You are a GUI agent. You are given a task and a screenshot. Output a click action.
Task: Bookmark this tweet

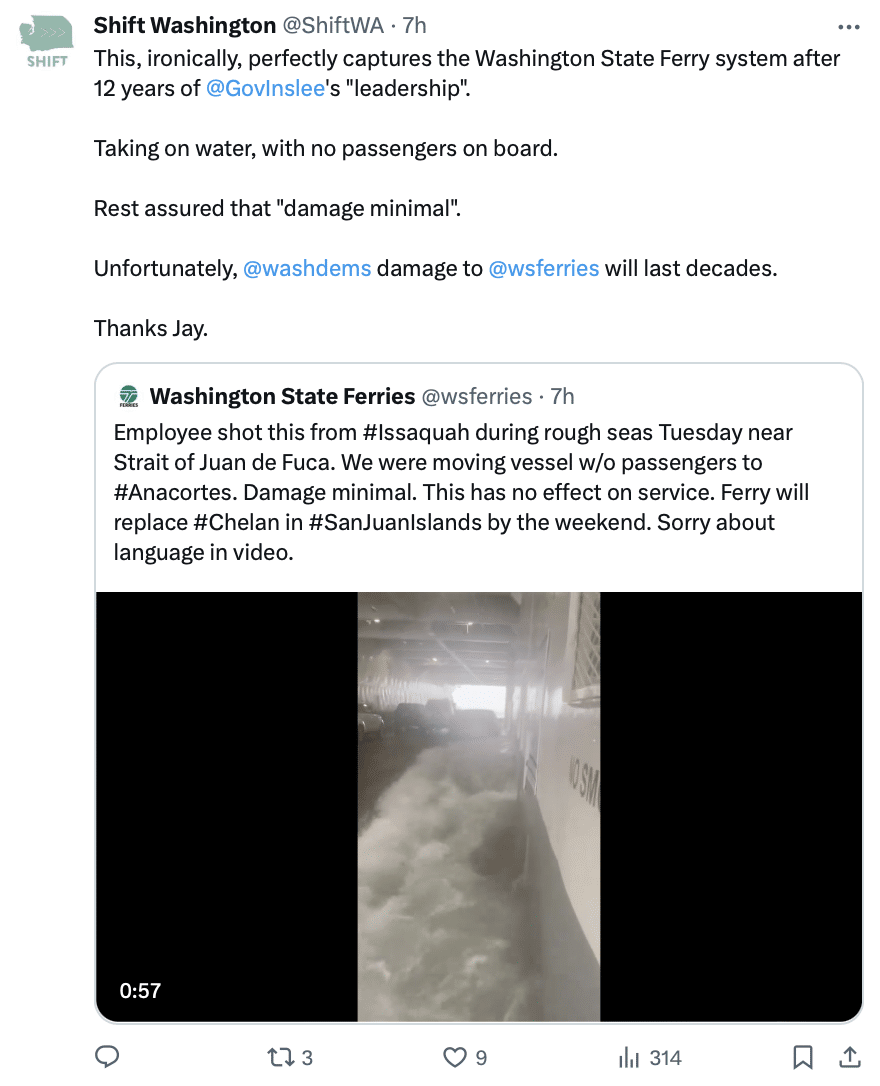pyautogui.click(x=802, y=1057)
